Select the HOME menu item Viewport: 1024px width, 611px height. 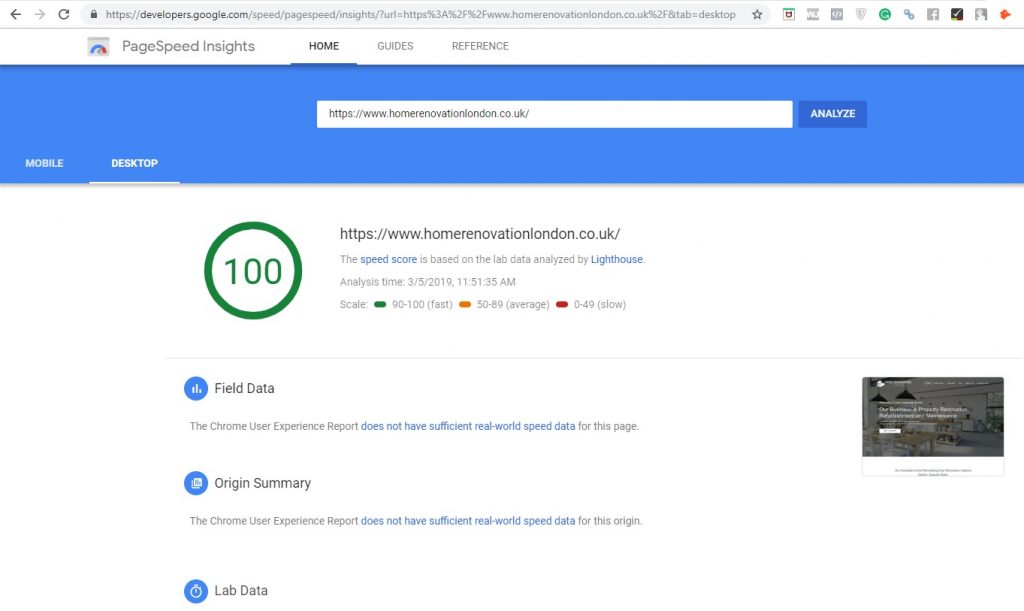(323, 46)
